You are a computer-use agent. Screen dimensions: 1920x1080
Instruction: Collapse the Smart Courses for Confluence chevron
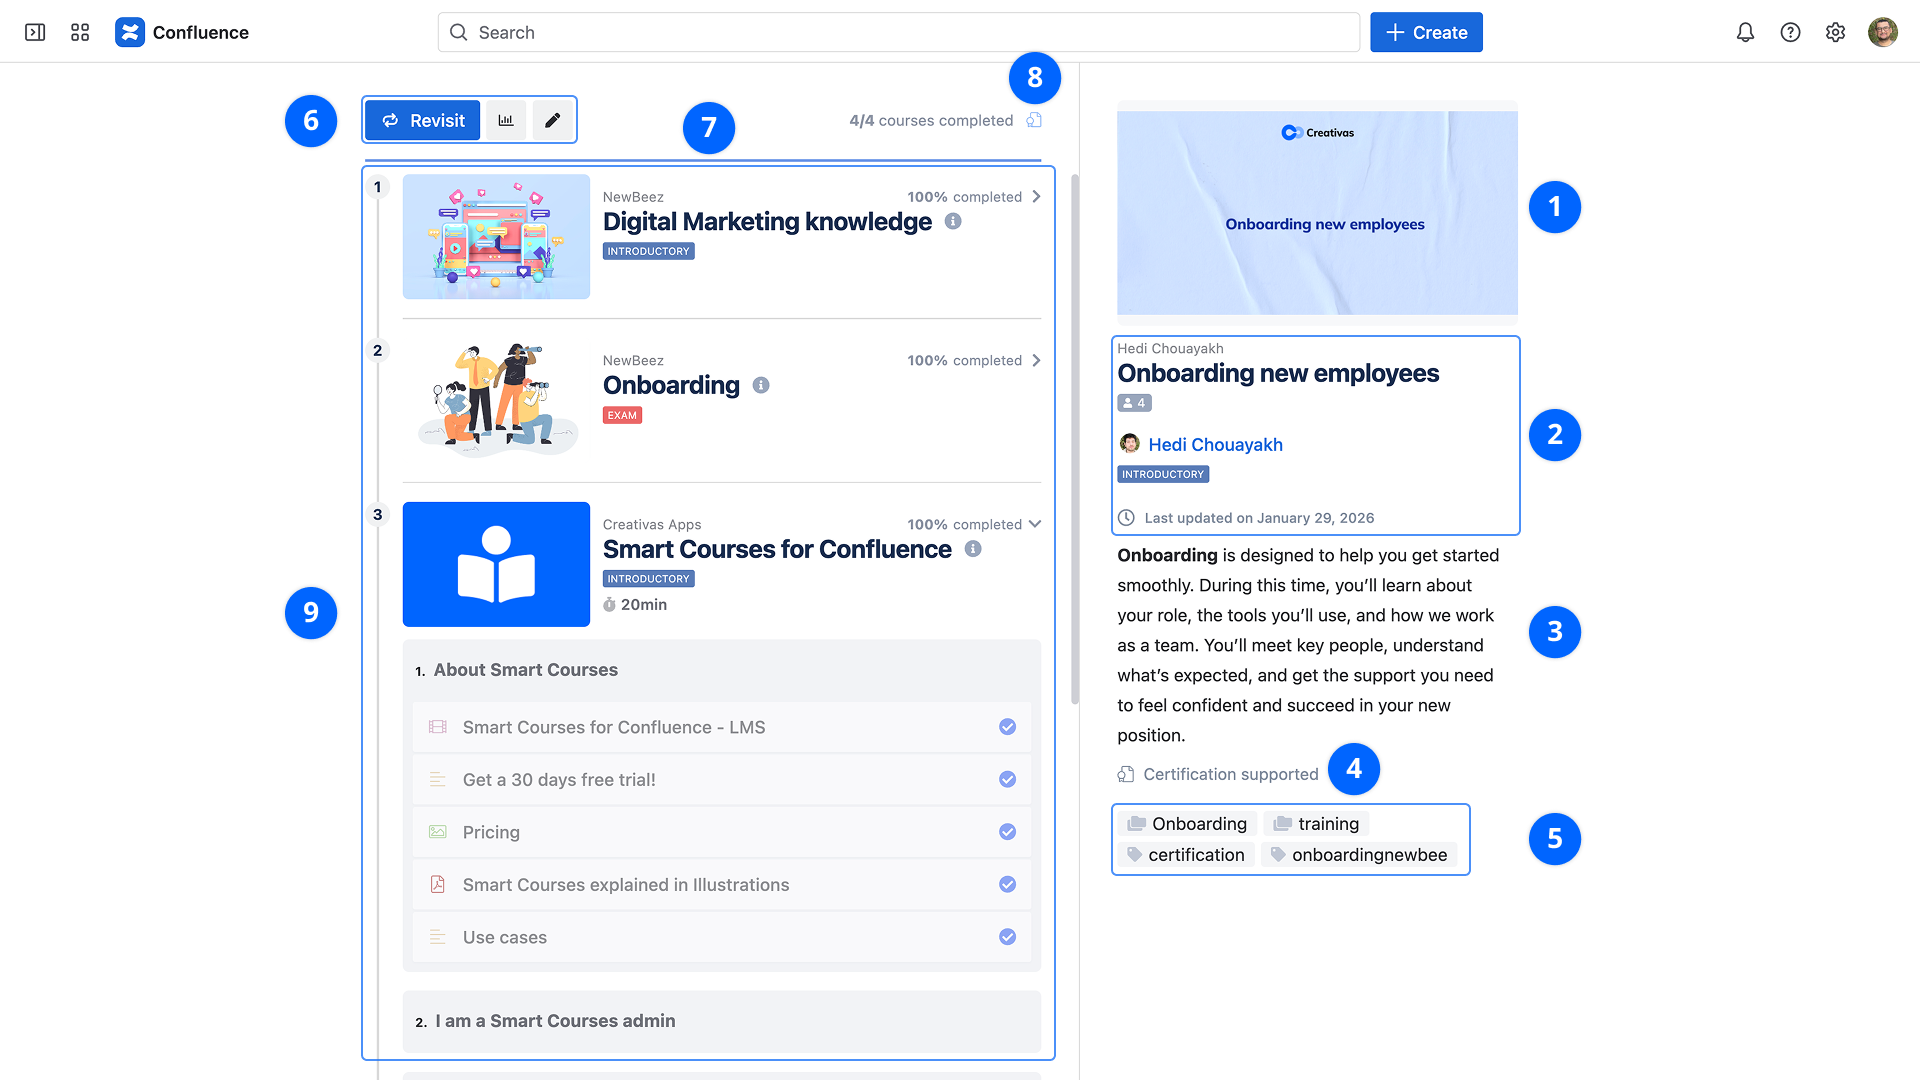[x=1035, y=524]
